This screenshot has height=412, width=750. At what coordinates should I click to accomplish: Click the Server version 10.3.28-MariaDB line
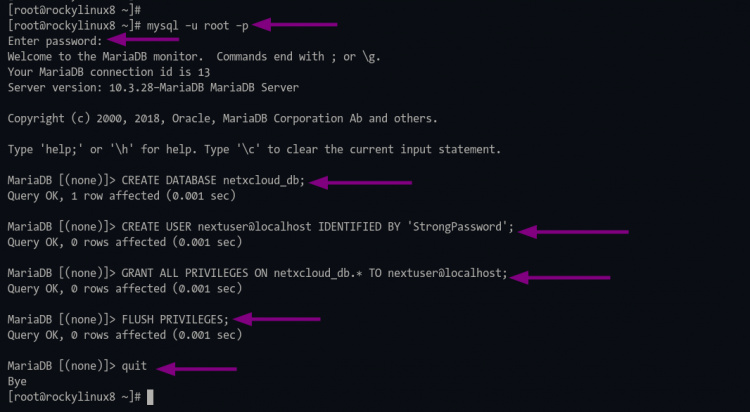[151, 87]
